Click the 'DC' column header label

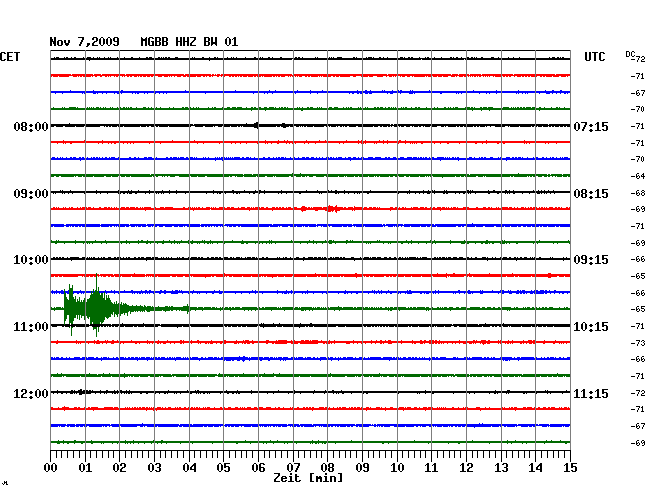(x=630, y=54)
